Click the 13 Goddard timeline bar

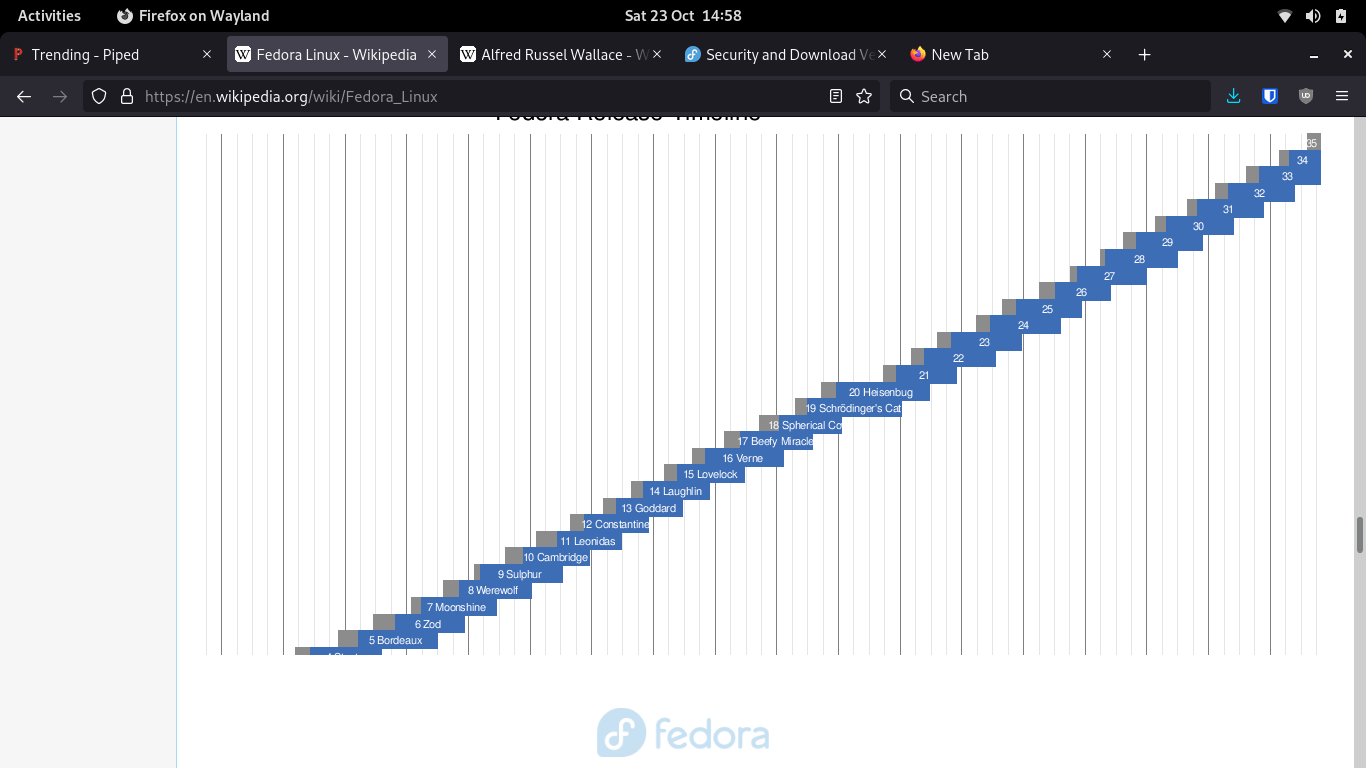[650, 508]
